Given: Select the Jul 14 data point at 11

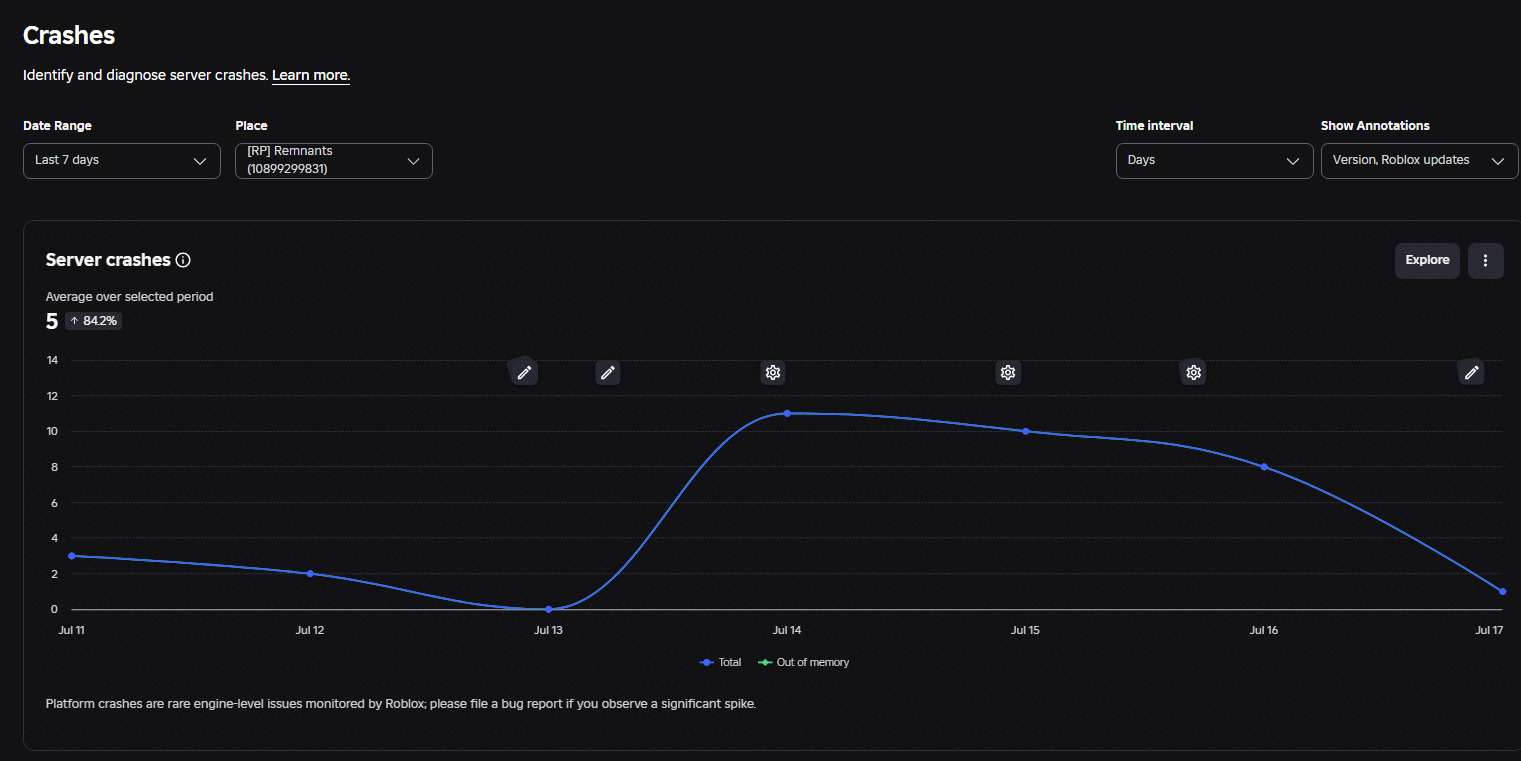Looking at the screenshot, I should click(x=787, y=413).
